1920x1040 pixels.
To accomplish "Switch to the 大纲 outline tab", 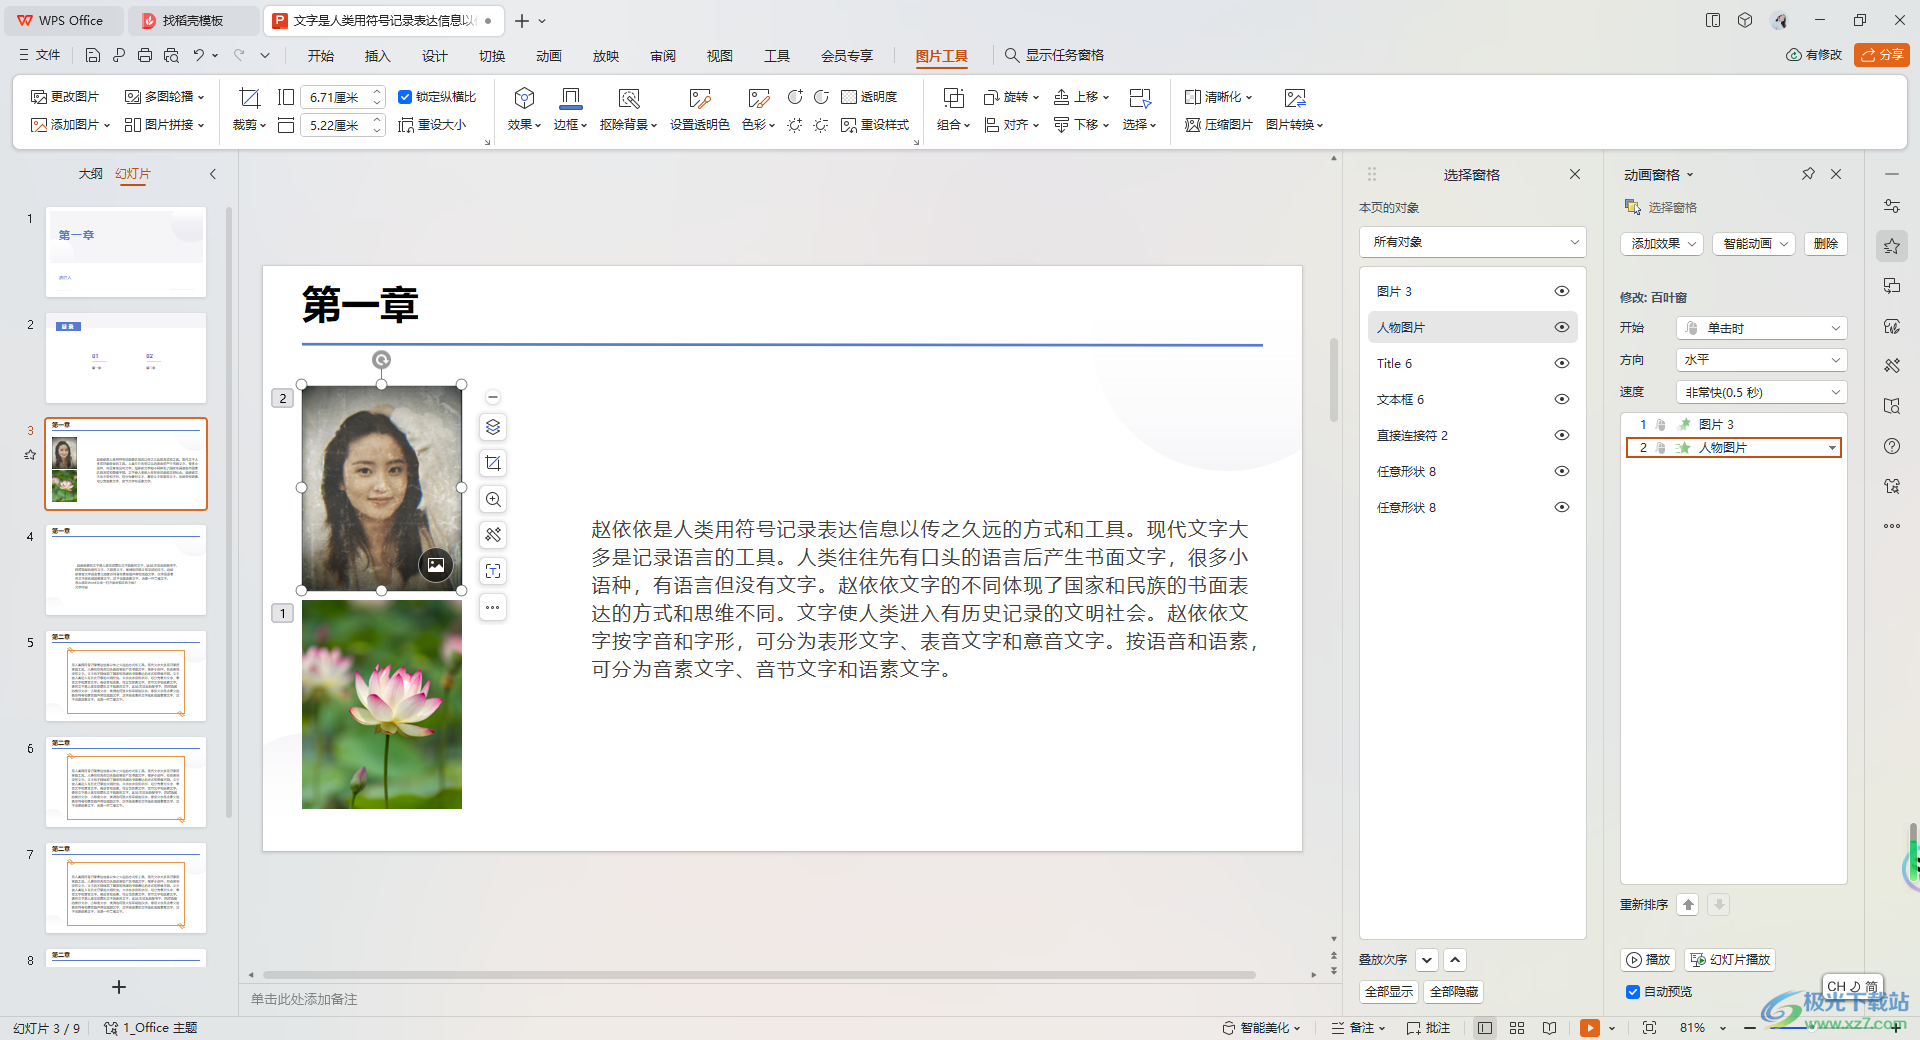I will (x=91, y=174).
